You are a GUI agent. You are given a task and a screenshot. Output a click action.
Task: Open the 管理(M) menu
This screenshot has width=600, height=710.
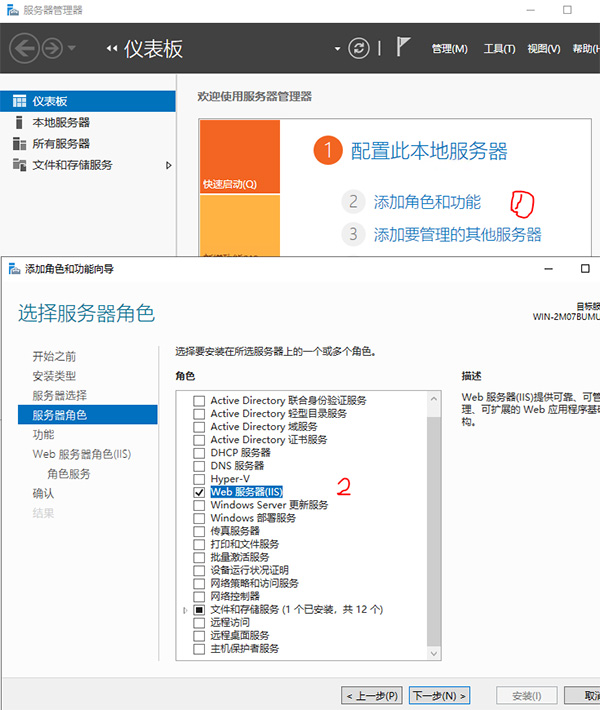(449, 49)
